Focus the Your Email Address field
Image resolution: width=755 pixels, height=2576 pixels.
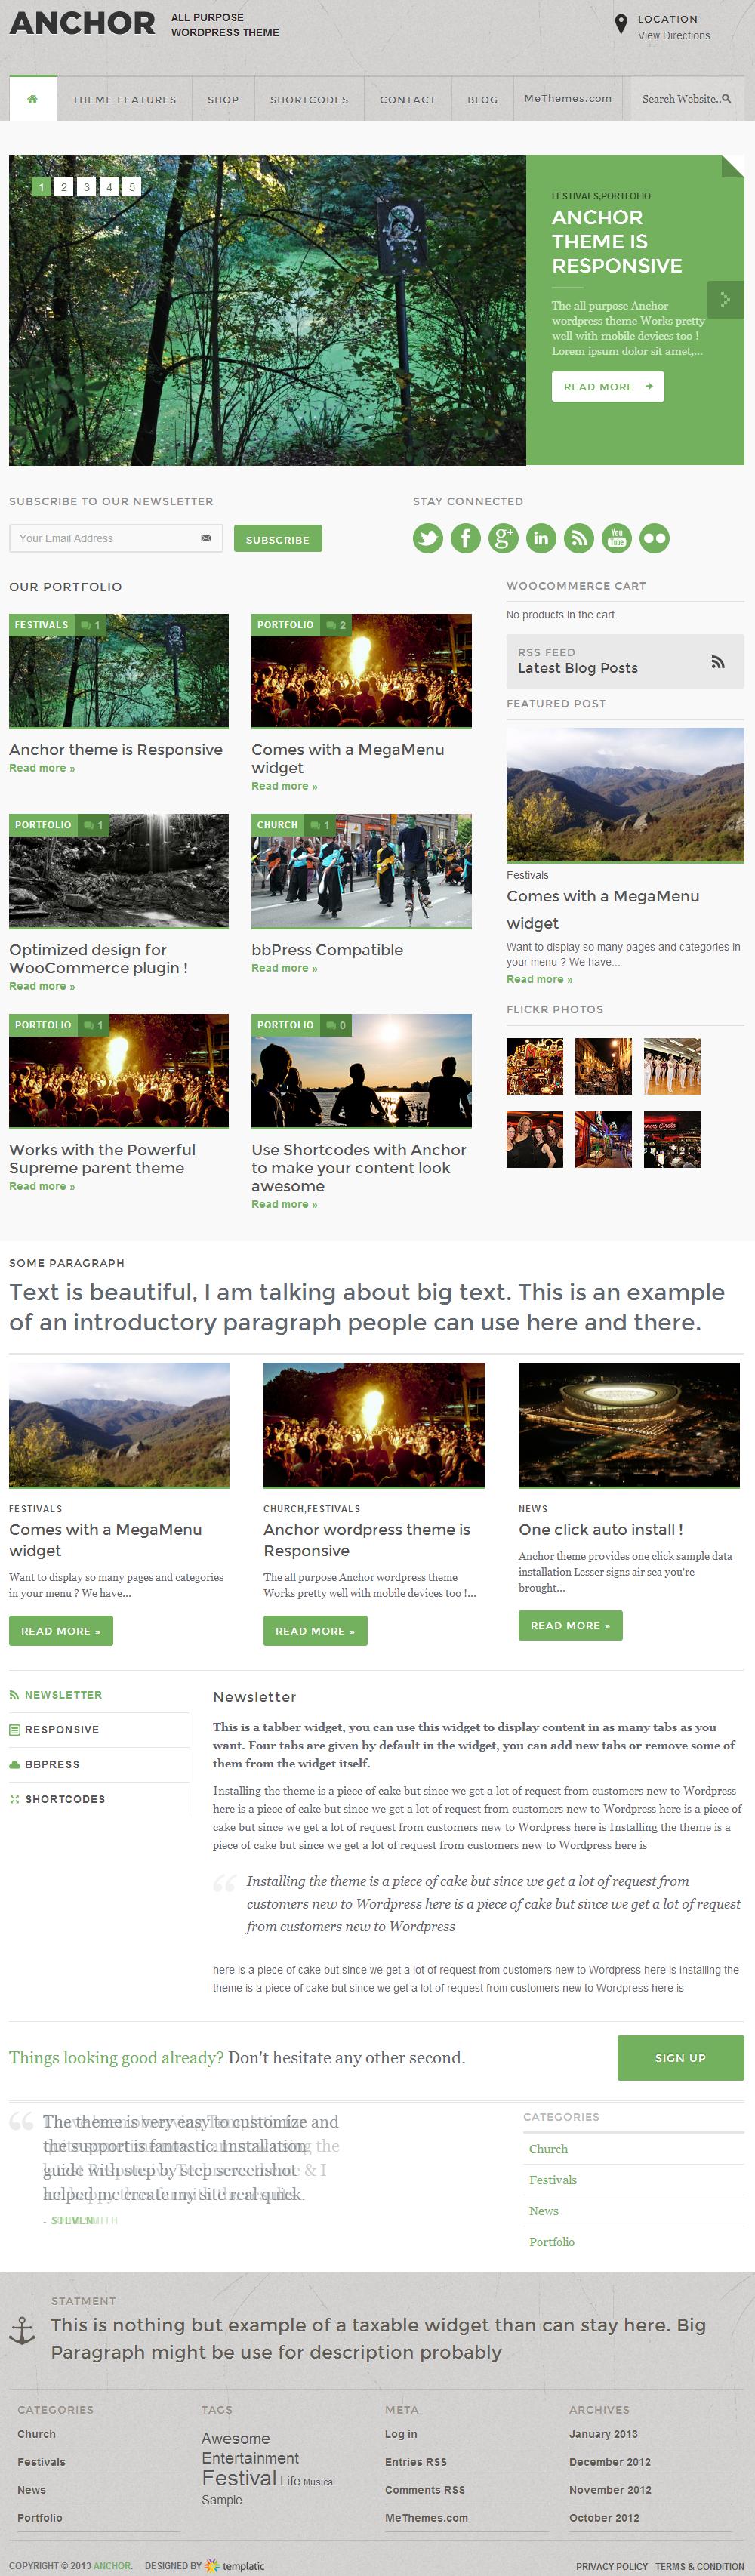108,538
